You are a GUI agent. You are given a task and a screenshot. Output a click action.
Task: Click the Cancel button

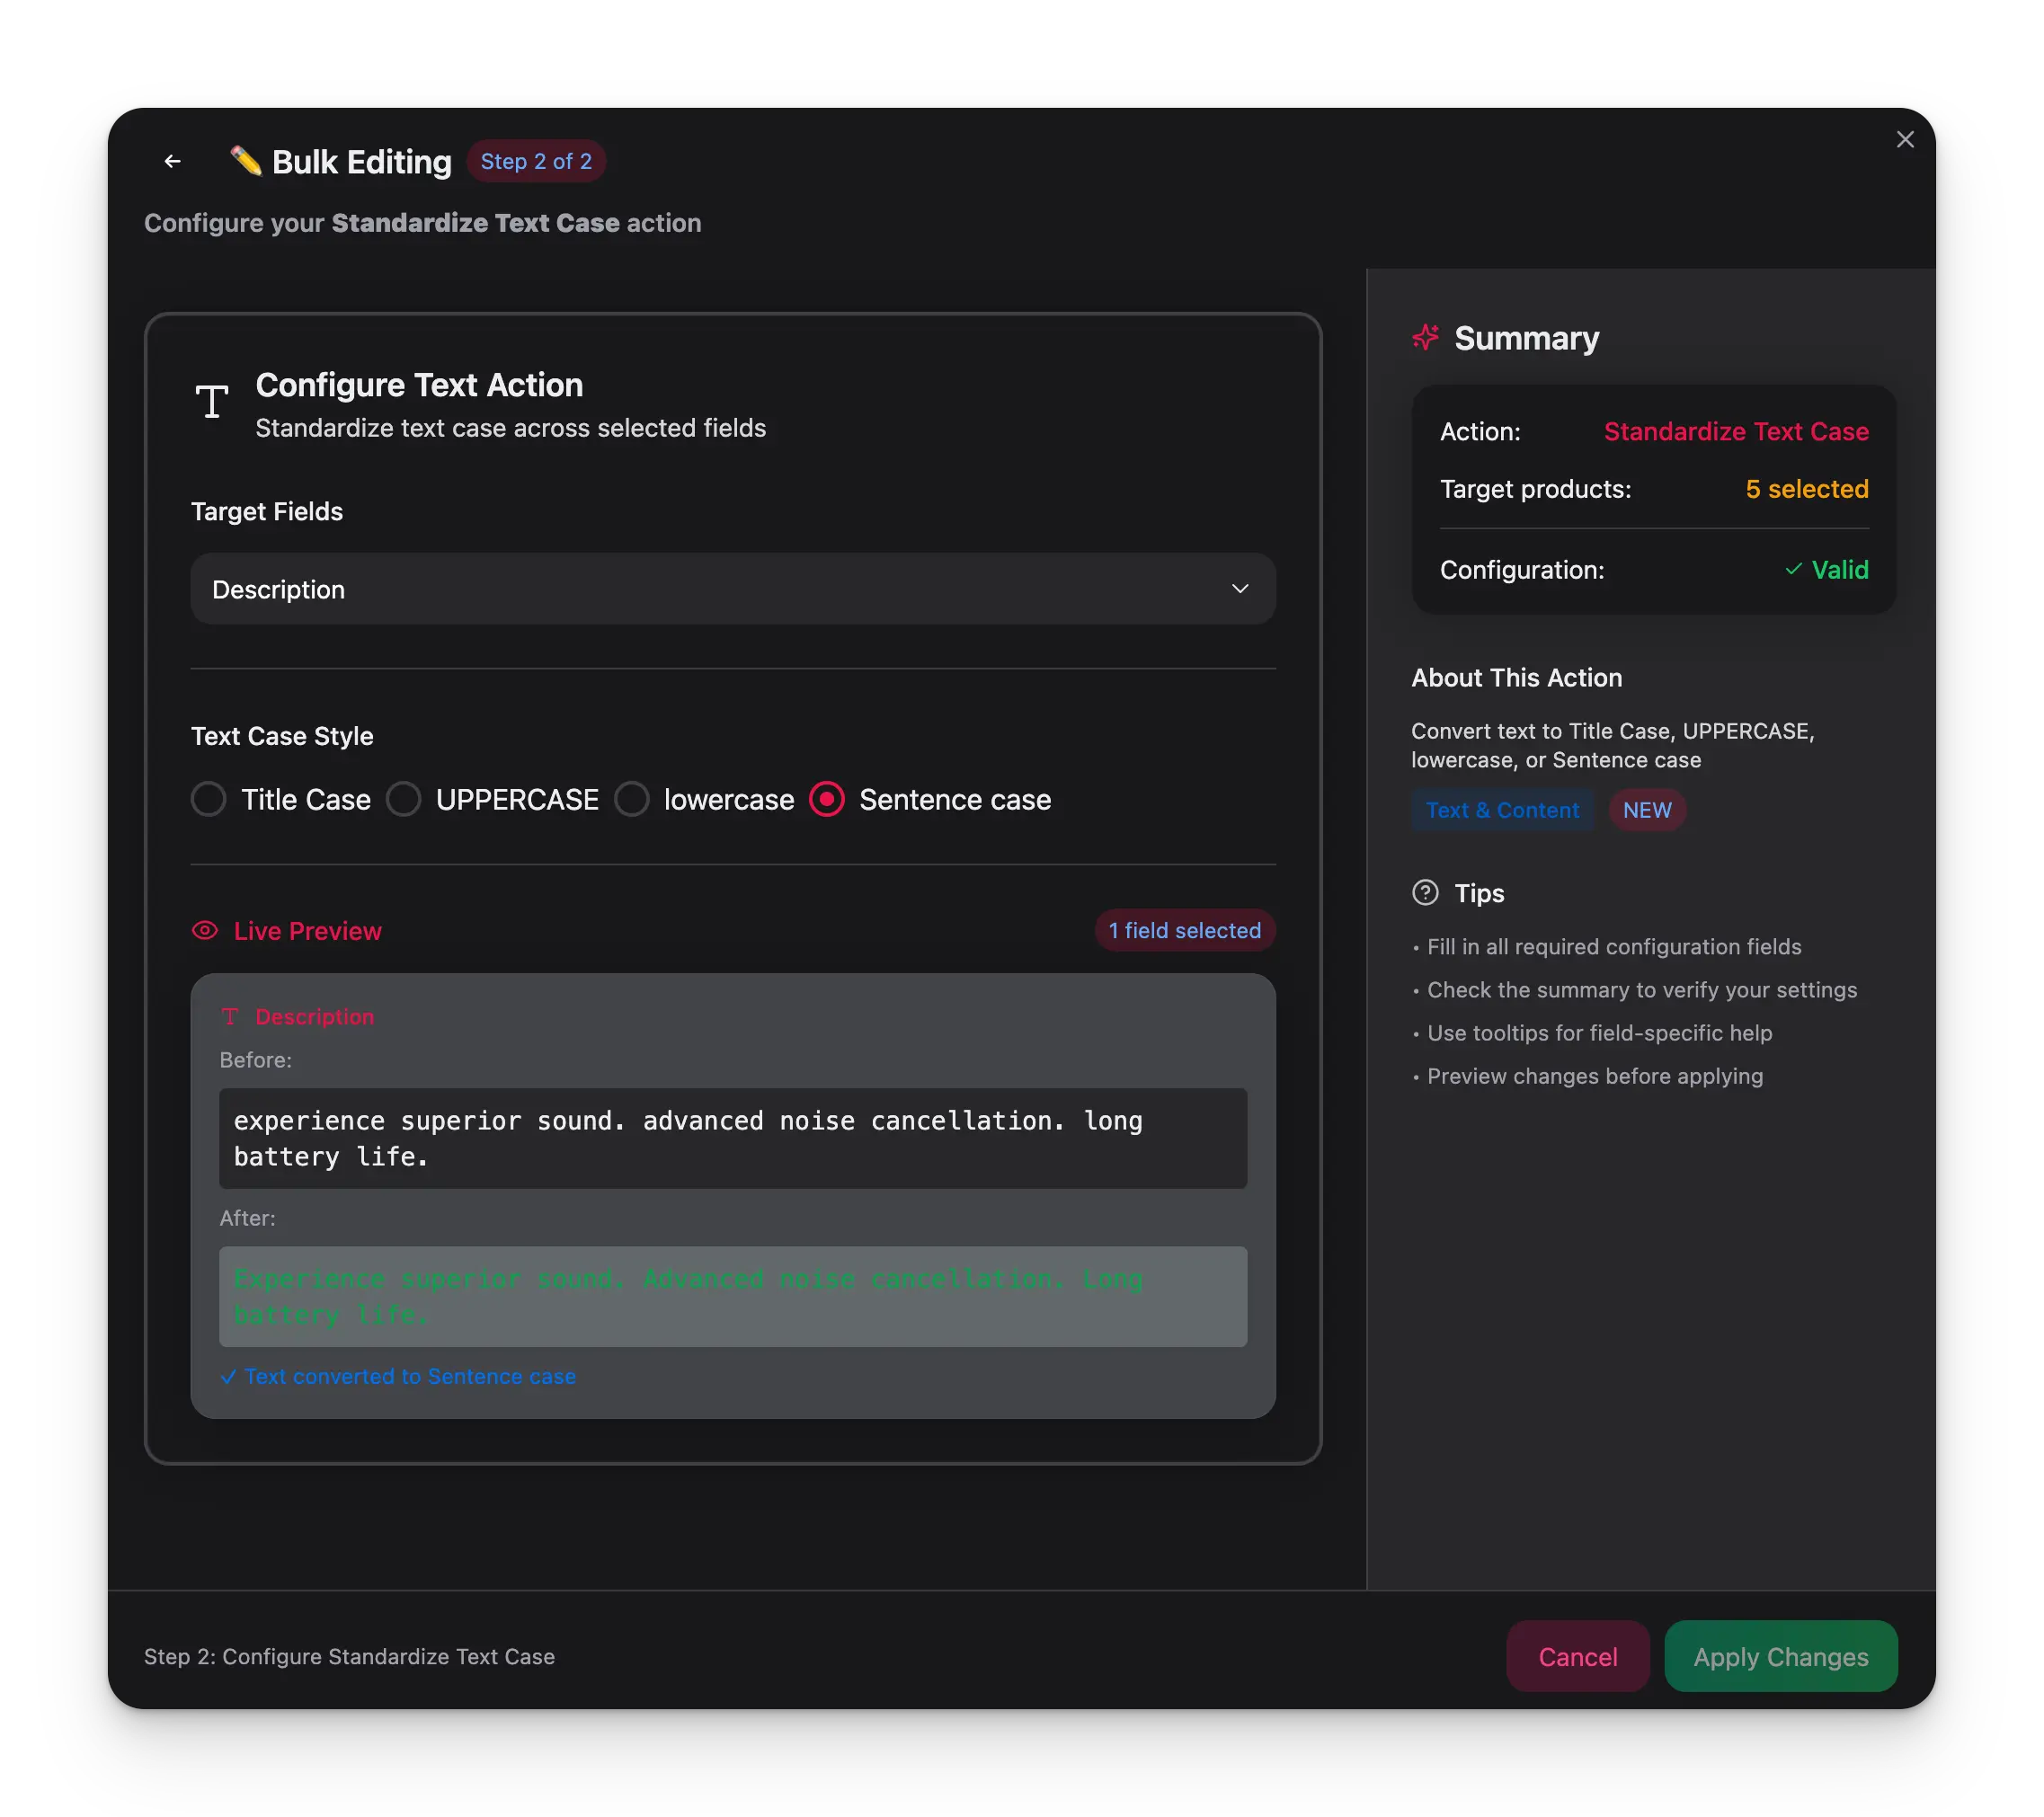[x=1577, y=1656]
